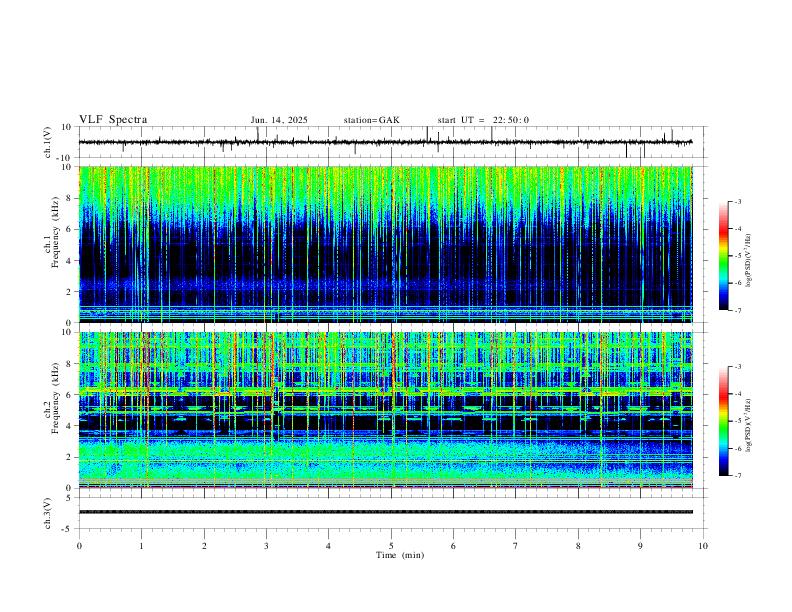Image resolution: width=792 pixels, height=612 pixels.
Task: Click the time axis tick label '7'
Action: tap(516, 546)
